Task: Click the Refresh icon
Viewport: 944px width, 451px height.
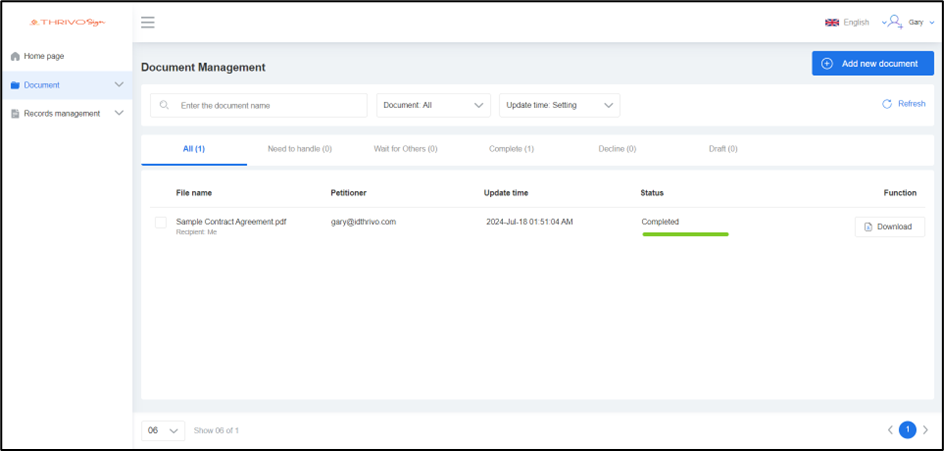Action: click(887, 104)
